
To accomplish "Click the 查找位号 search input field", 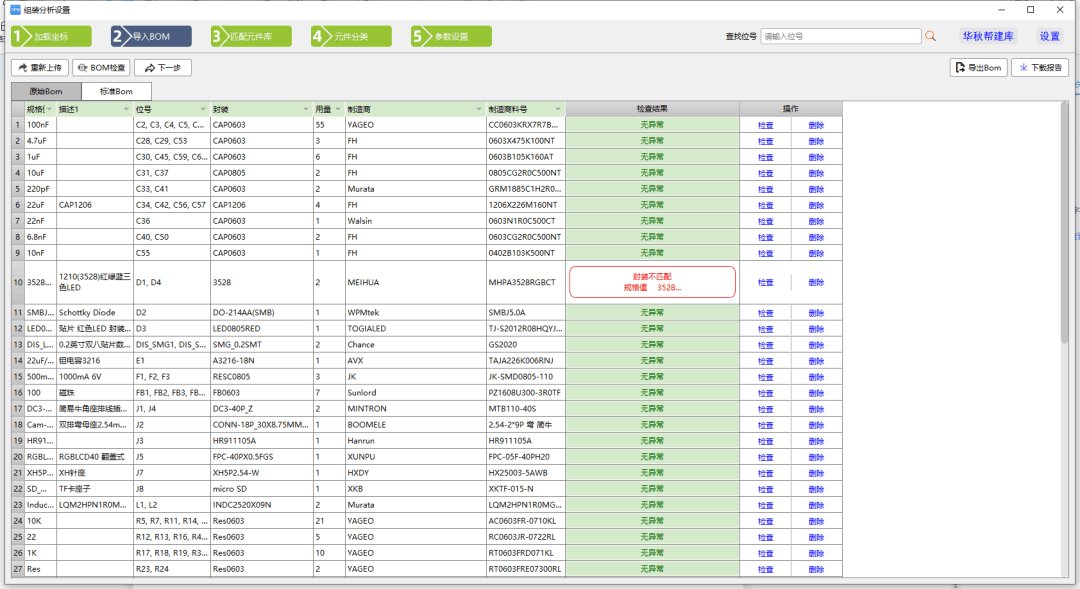I will [840, 36].
